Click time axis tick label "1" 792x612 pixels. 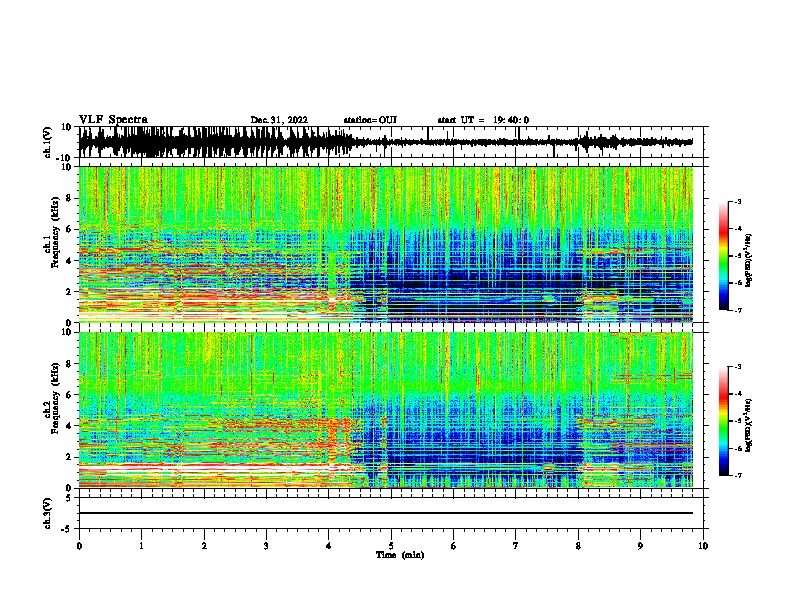pos(141,546)
